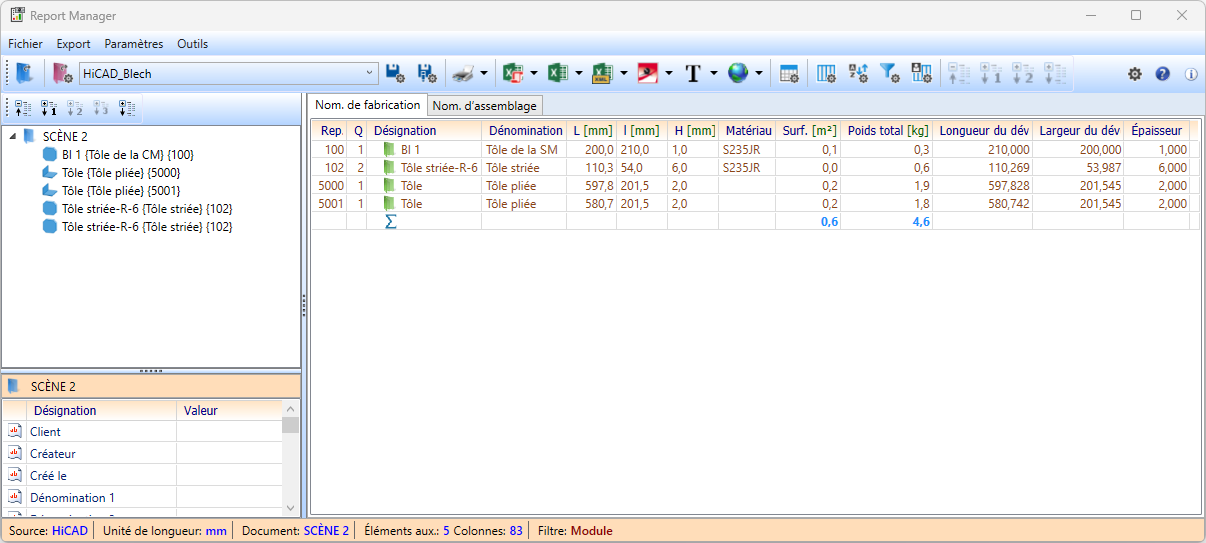Click scrollbar down arrow in properties panel
Viewport: 1206px width, 543px height.
[291, 508]
